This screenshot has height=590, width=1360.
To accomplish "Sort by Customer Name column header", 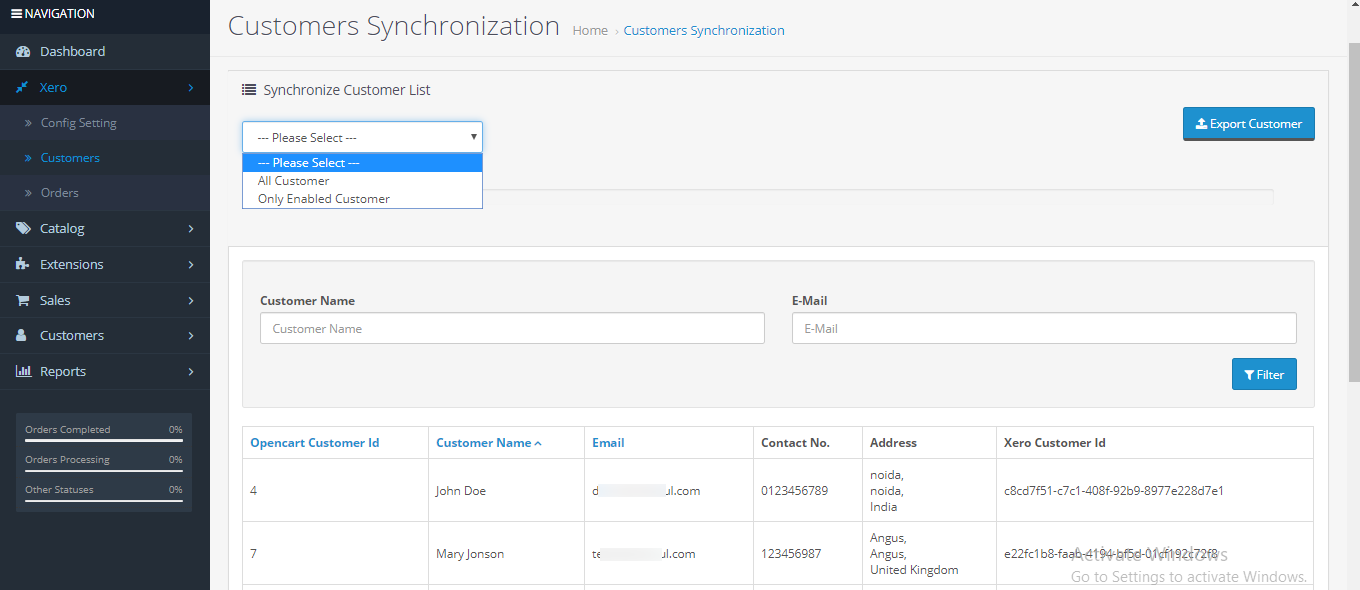I will point(489,443).
